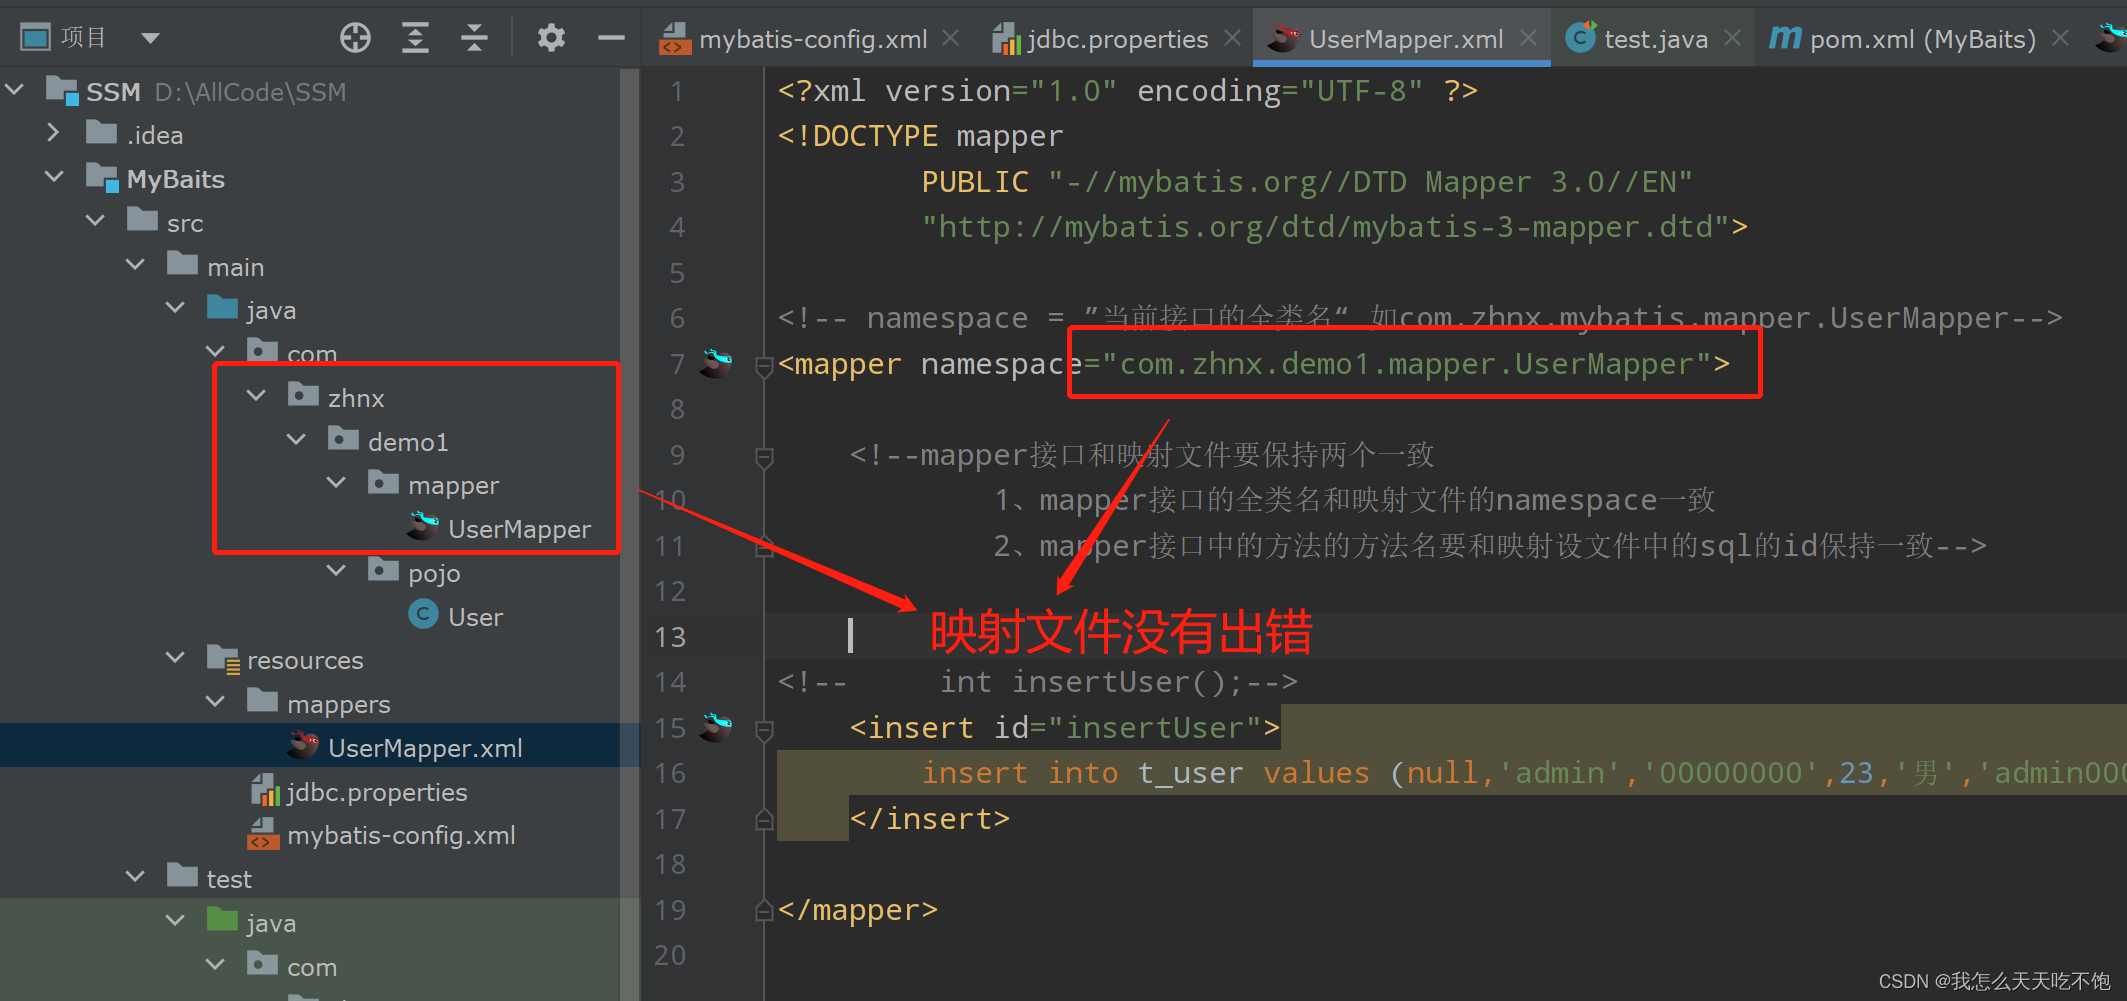Click the mybatis-config.xml file icon in tree
Viewport: 2127px width, 1001px height.
tap(263, 834)
